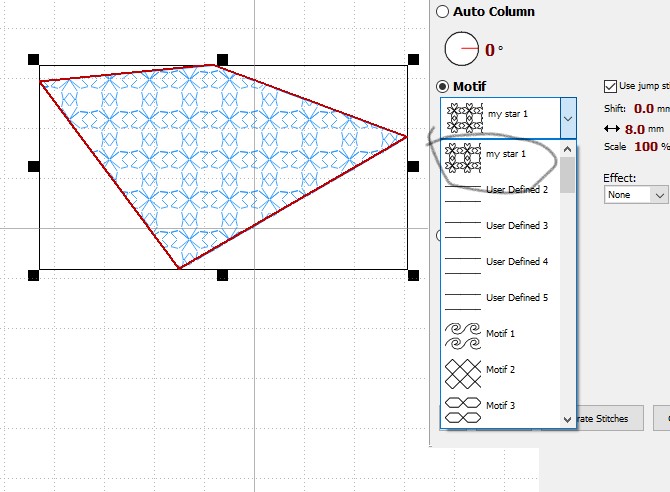Choose User Defined 5 motif

point(500,301)
